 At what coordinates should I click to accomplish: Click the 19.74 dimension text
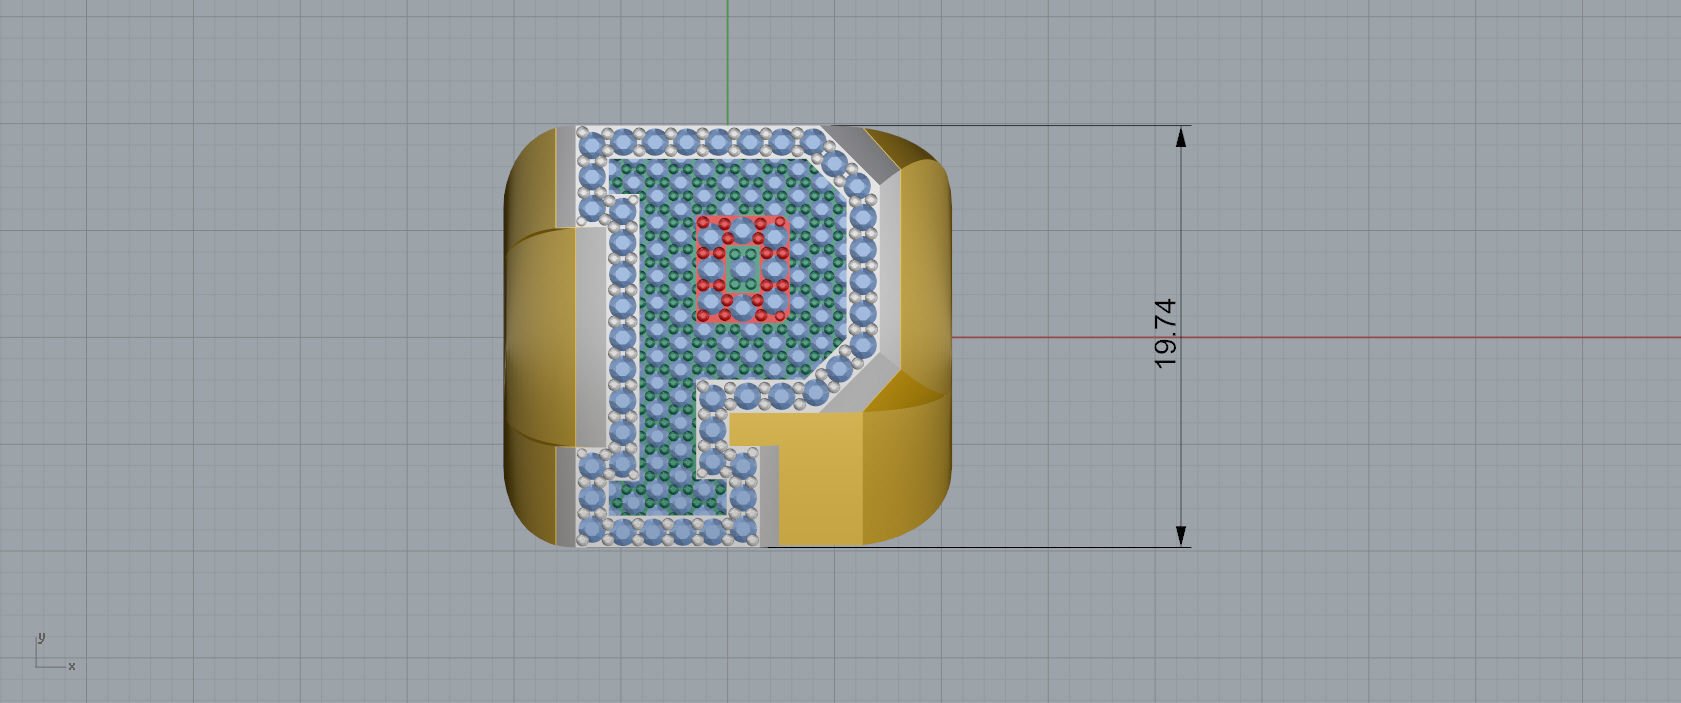click(1165, 333)
